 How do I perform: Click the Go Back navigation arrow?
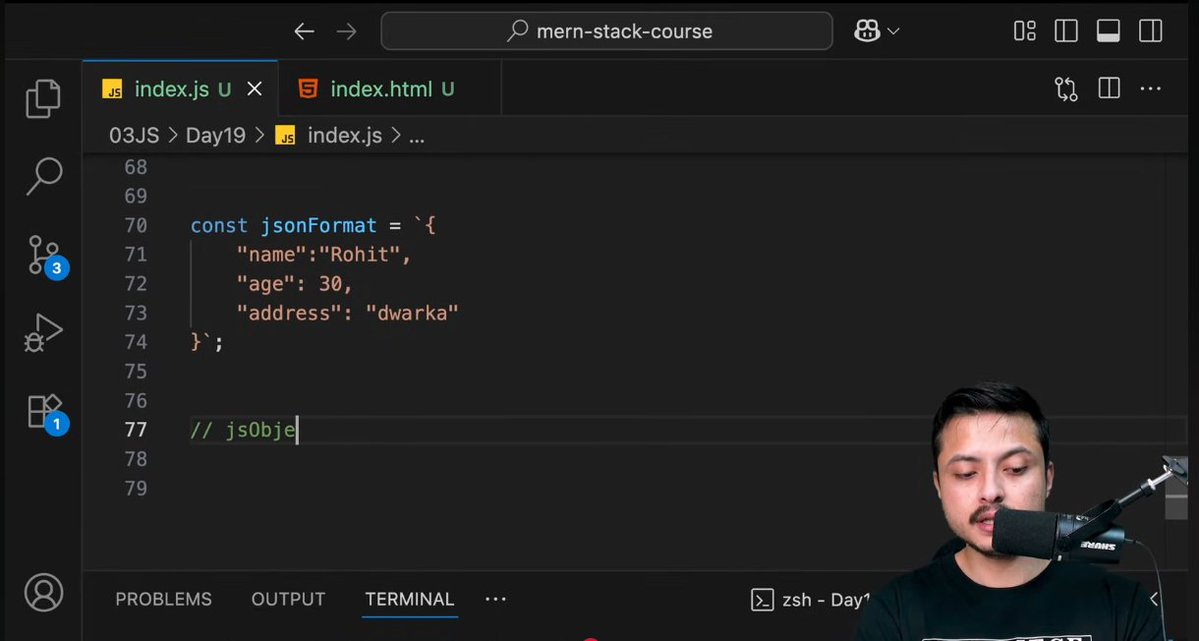click(x=304, y=31)
